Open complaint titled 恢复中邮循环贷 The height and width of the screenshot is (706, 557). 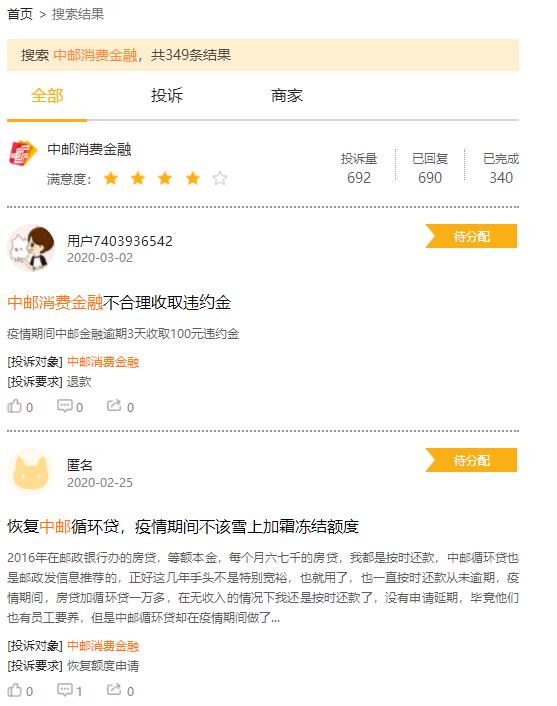[183, 526]
